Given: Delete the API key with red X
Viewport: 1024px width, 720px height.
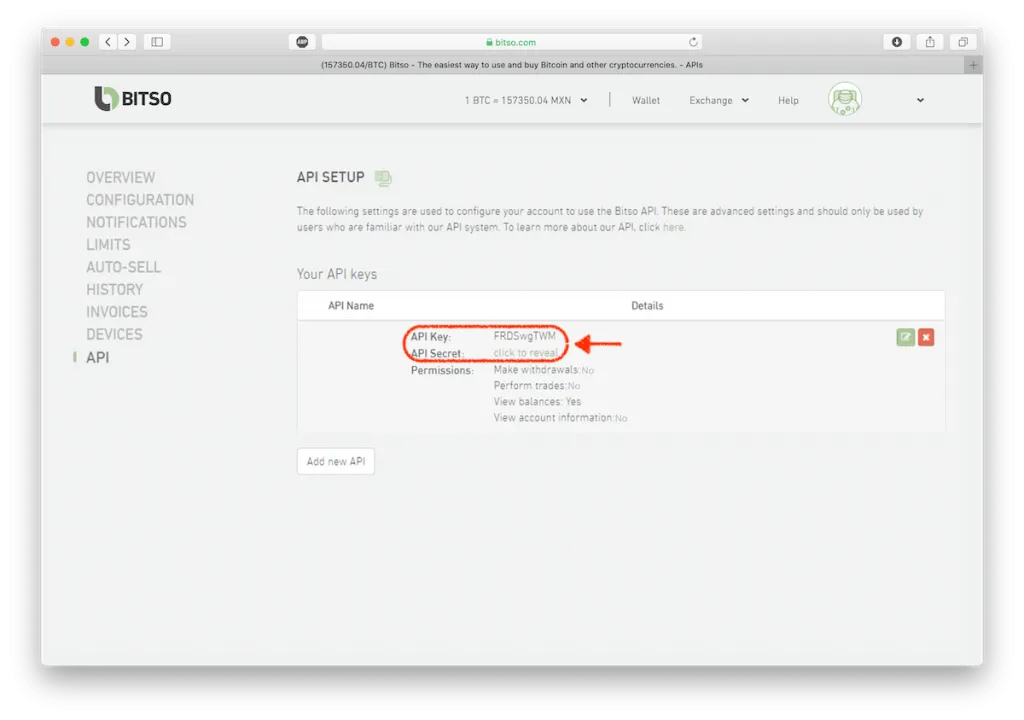Looking at the screenshot, I should pyautogui.click(x=926, y=337).
